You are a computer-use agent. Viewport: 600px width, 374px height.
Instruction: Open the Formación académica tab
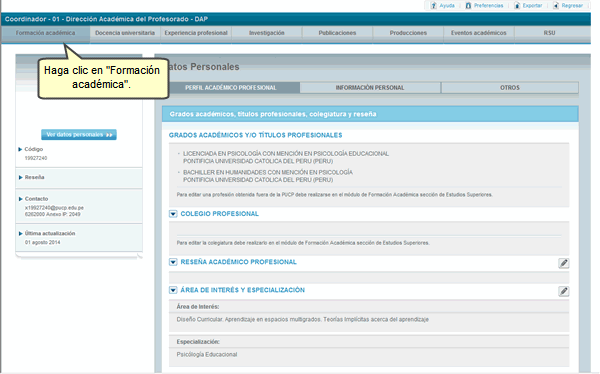click(46, 33)
